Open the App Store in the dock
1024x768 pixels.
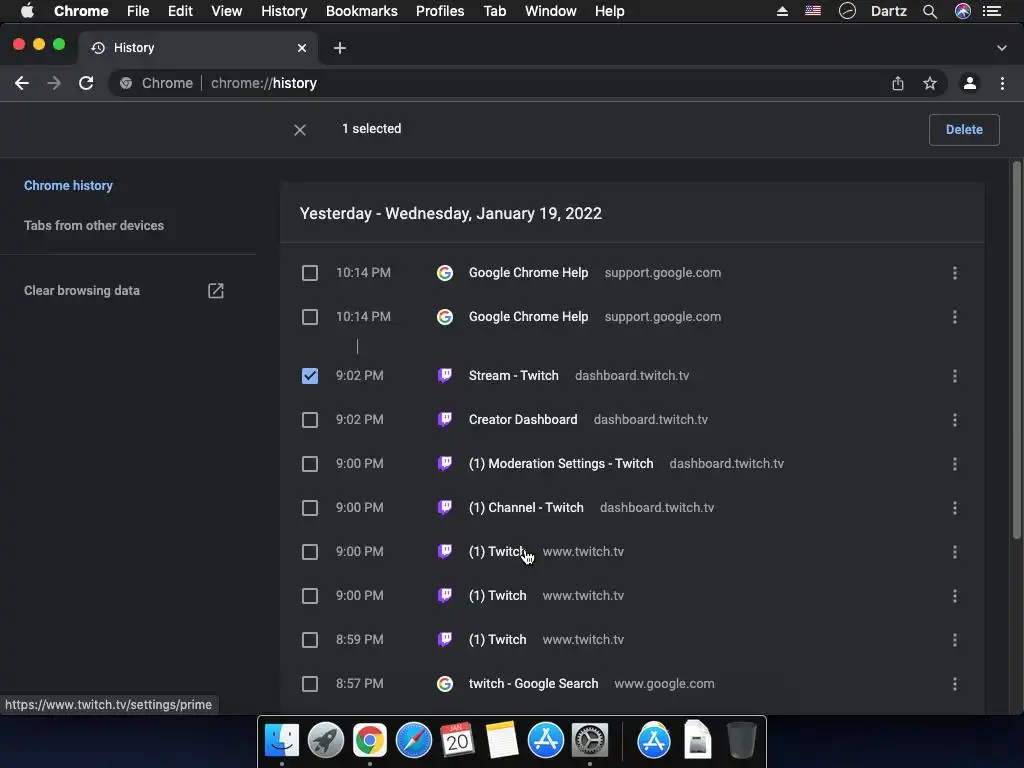(x=546, y=740)
